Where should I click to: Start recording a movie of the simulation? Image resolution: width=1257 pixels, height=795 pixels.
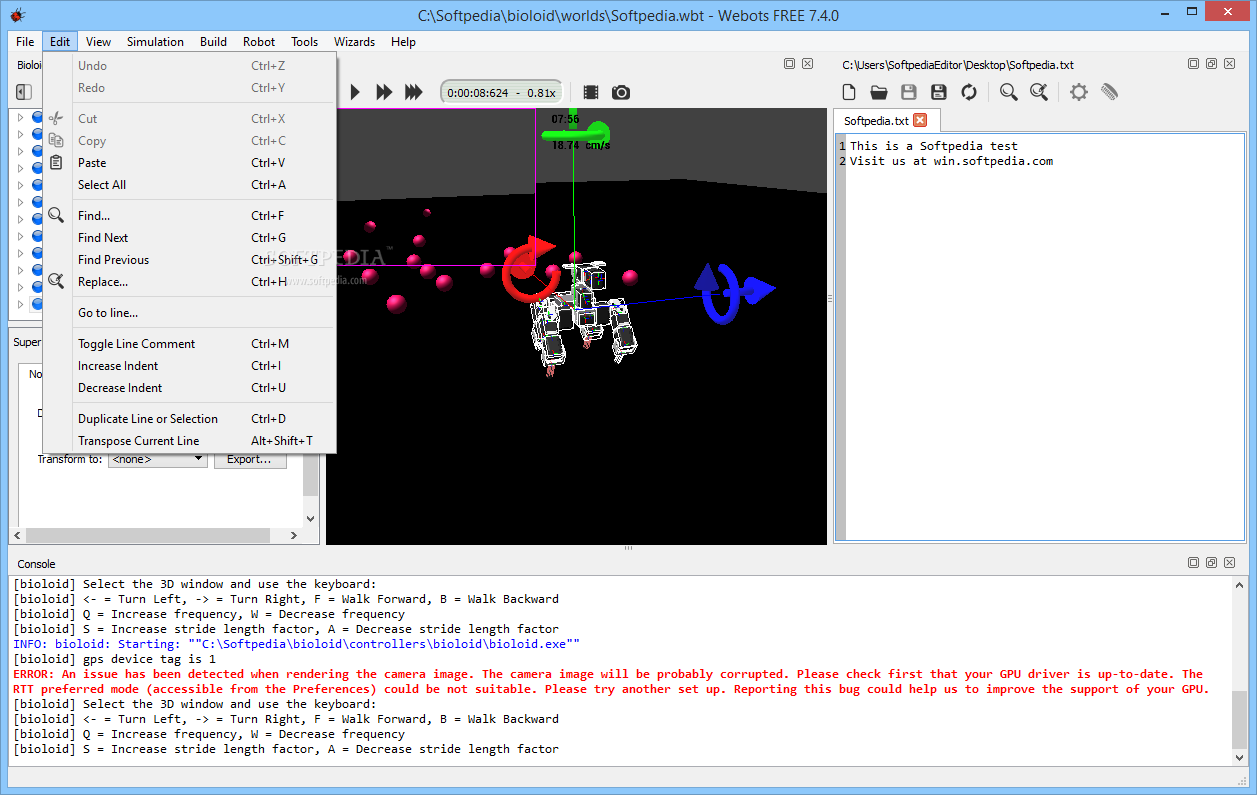591,92
